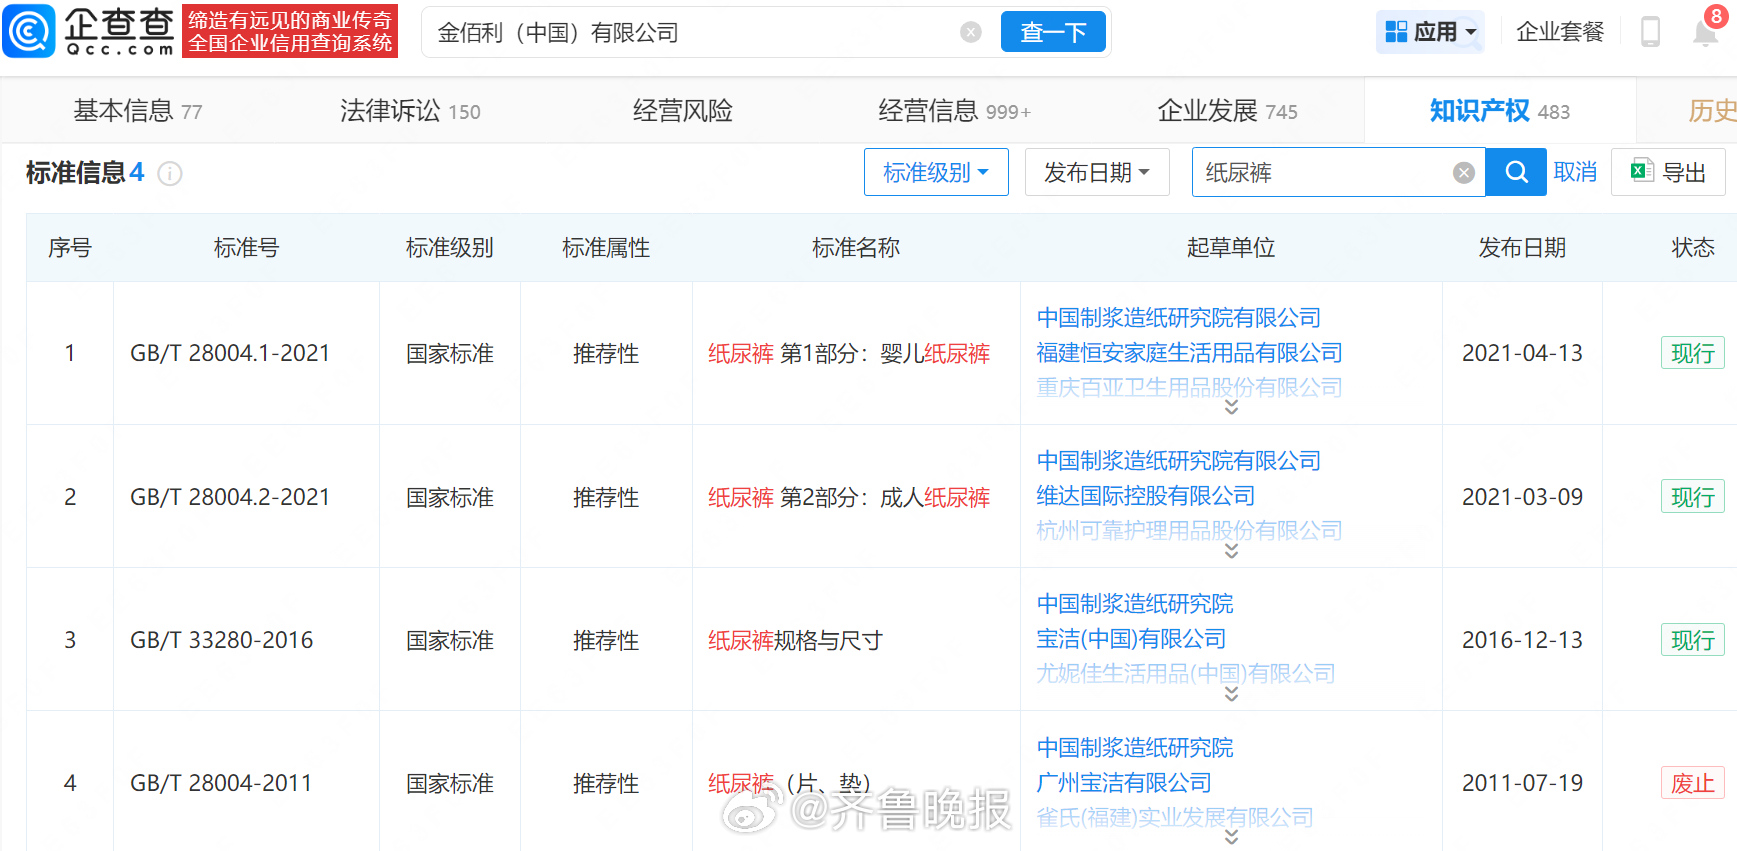The width and height of the screenshot is (1737, 851).
Task: Open 雀氏(福建)实业发展有限公司 link
Action: point(1174,817)
